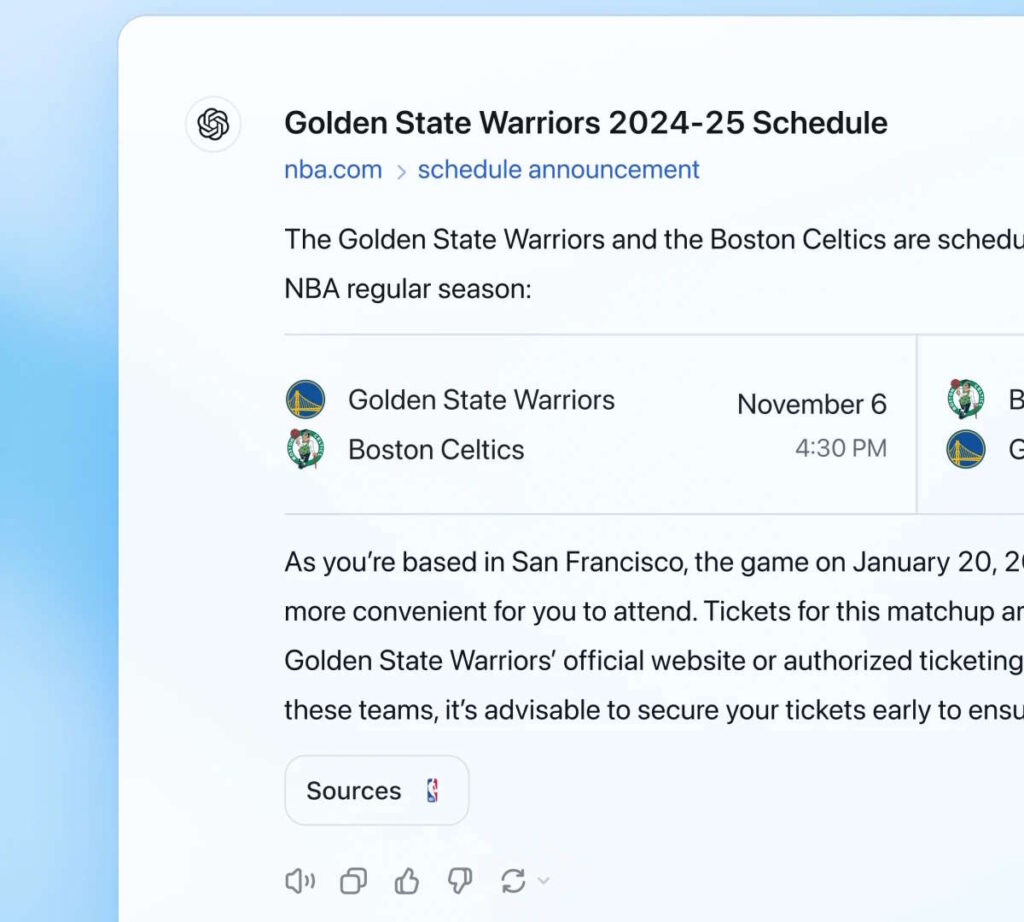
Task: Click the Boston Celtics logo in first card
Action: (x=306, y=449)
